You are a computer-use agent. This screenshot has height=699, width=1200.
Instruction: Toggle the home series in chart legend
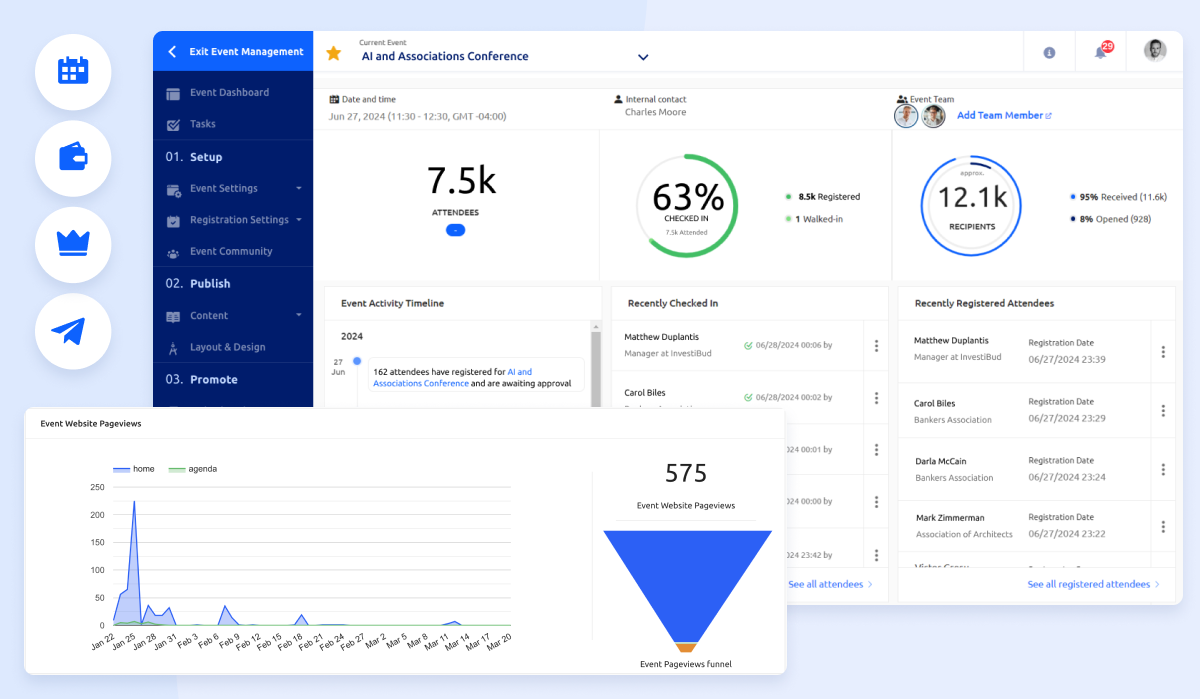coord(134,468)
